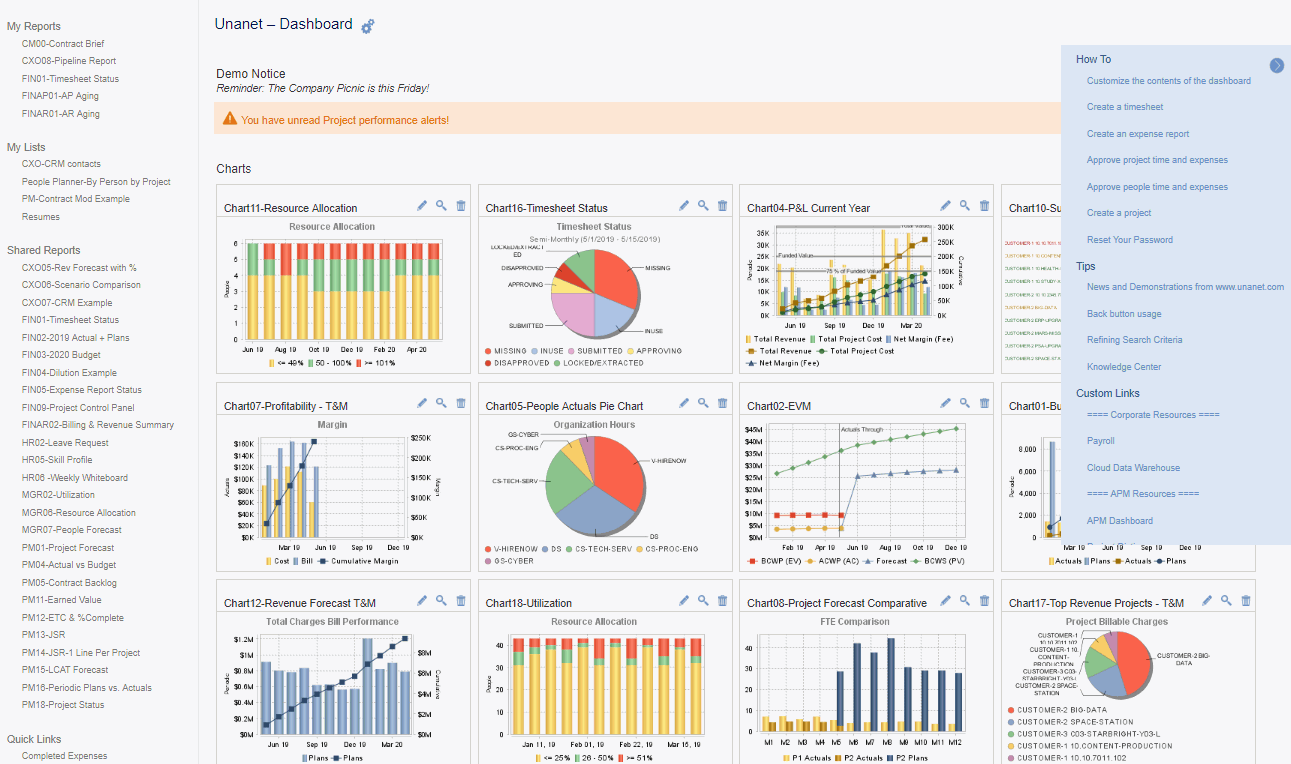Open CXO08-Pipeline Report link
Screen dimensions: 1291x764
tap(69, 61)
